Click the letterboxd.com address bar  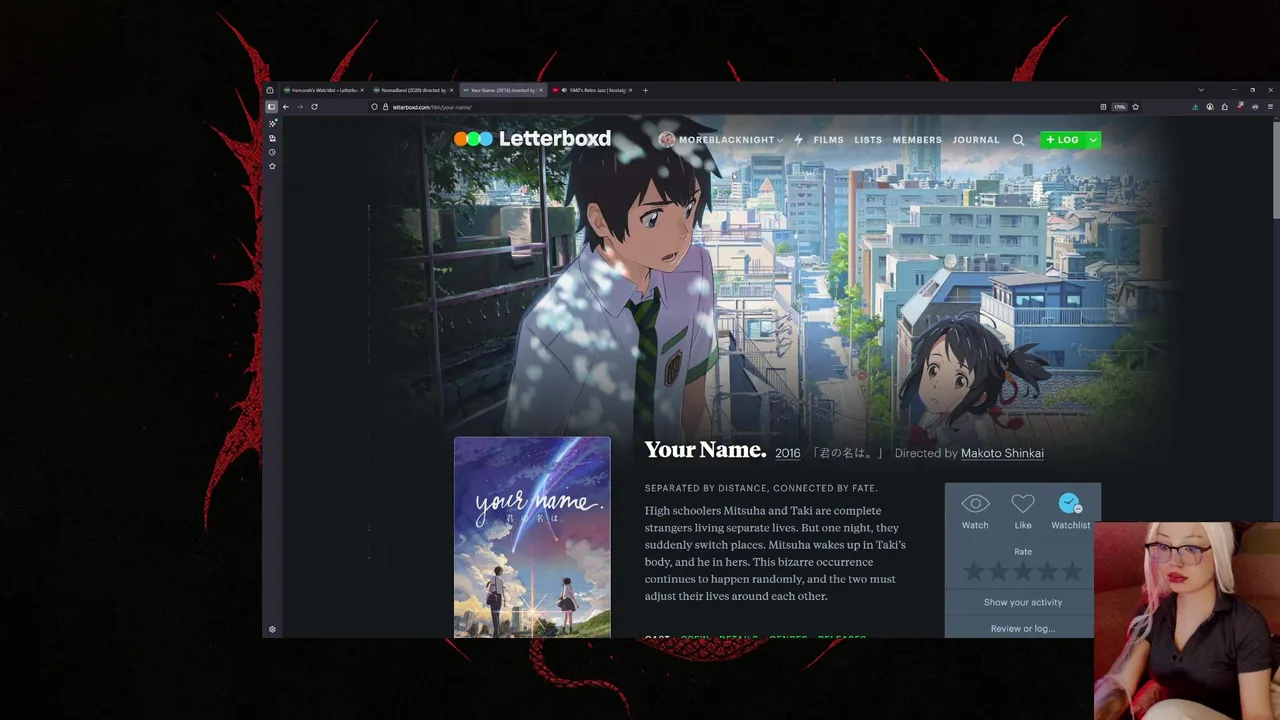[x=730, y=107]
